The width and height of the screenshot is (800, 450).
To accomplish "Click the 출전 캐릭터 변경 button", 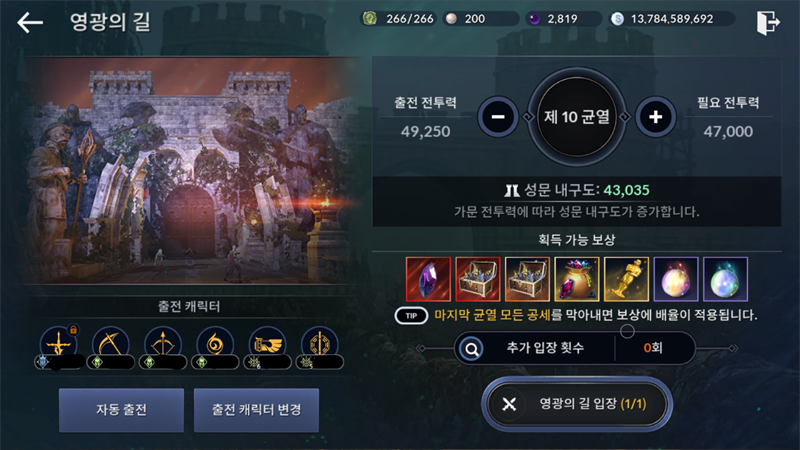I will (256, 410).
